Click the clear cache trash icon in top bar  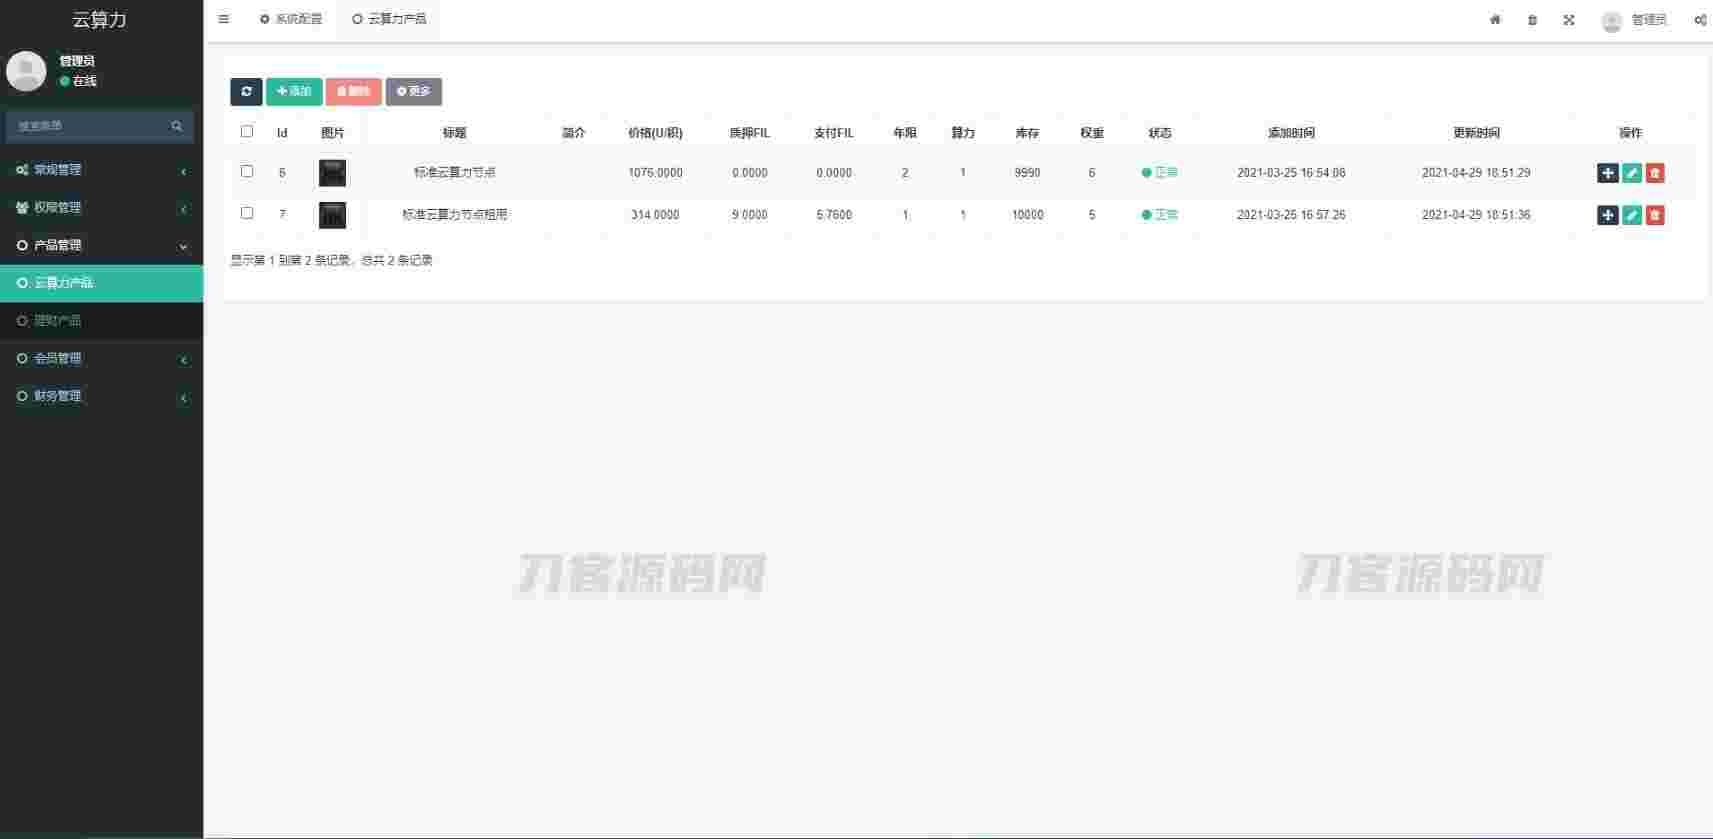click(1532, 20)
